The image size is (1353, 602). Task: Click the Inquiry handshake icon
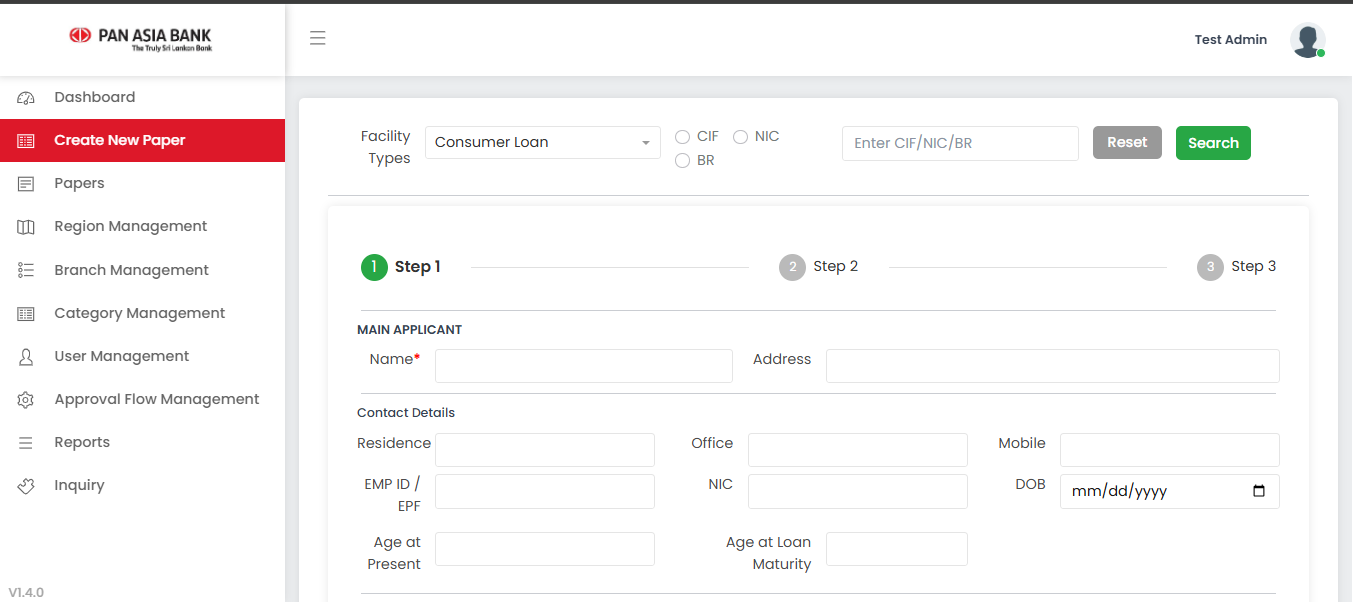26,486
